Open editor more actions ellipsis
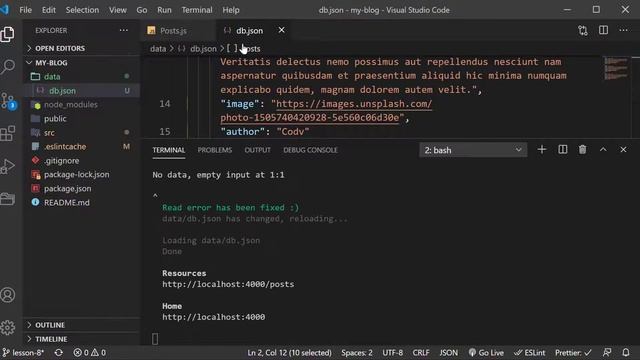Viewport: 640px width, 360px height. (623, 30)
